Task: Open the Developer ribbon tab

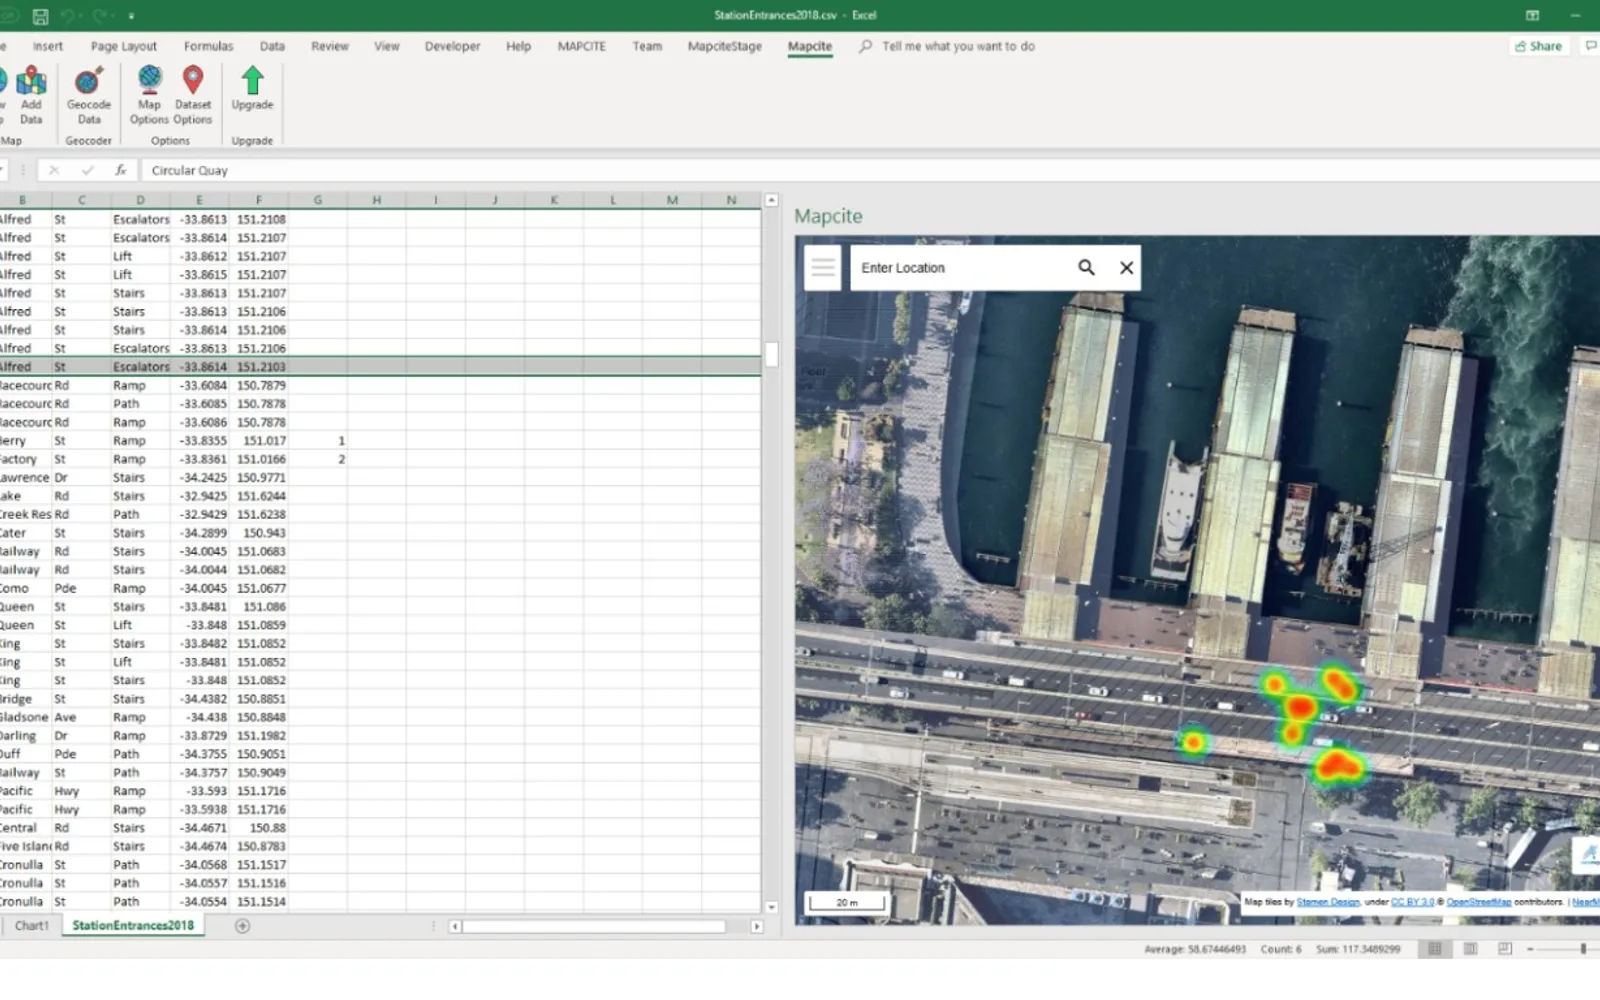Action: 452,46
